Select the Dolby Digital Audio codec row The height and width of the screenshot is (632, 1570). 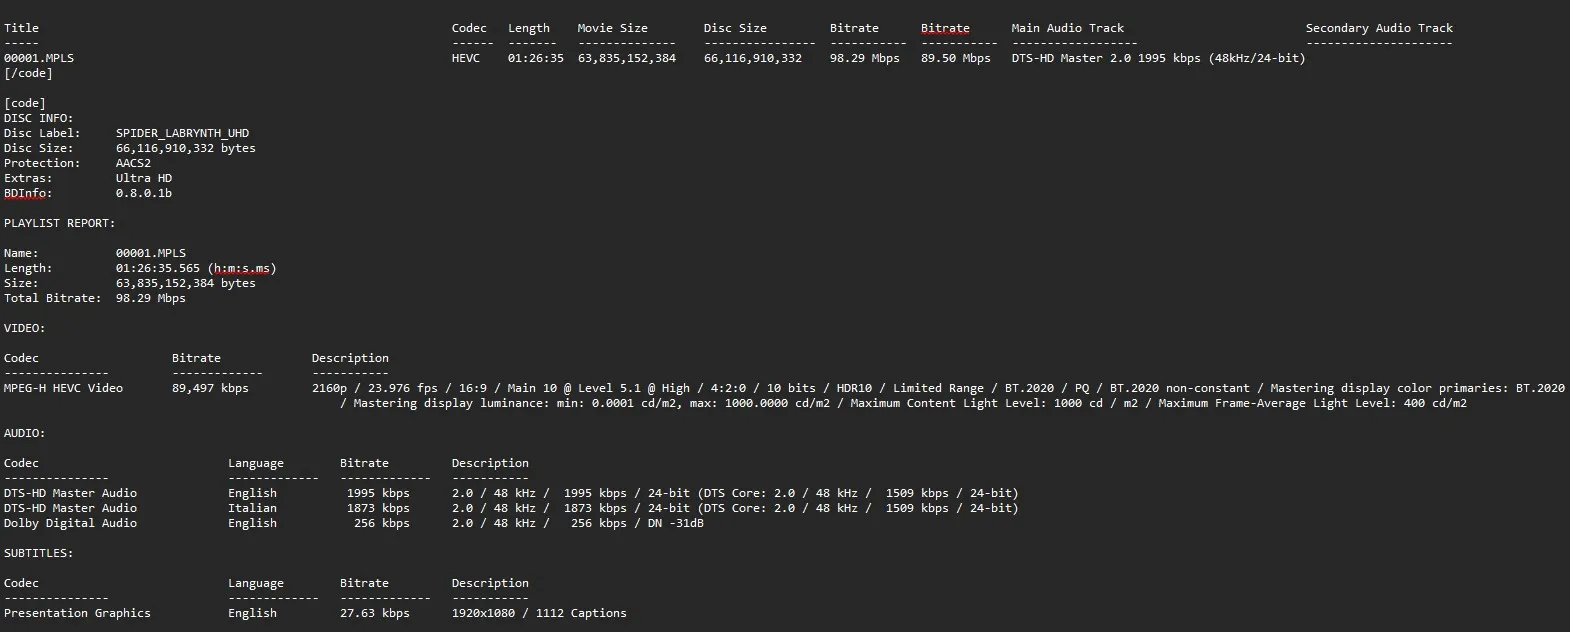(70, 523)
